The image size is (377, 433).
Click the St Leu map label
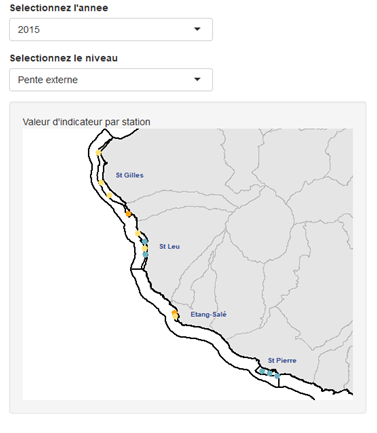coord(169,246)
